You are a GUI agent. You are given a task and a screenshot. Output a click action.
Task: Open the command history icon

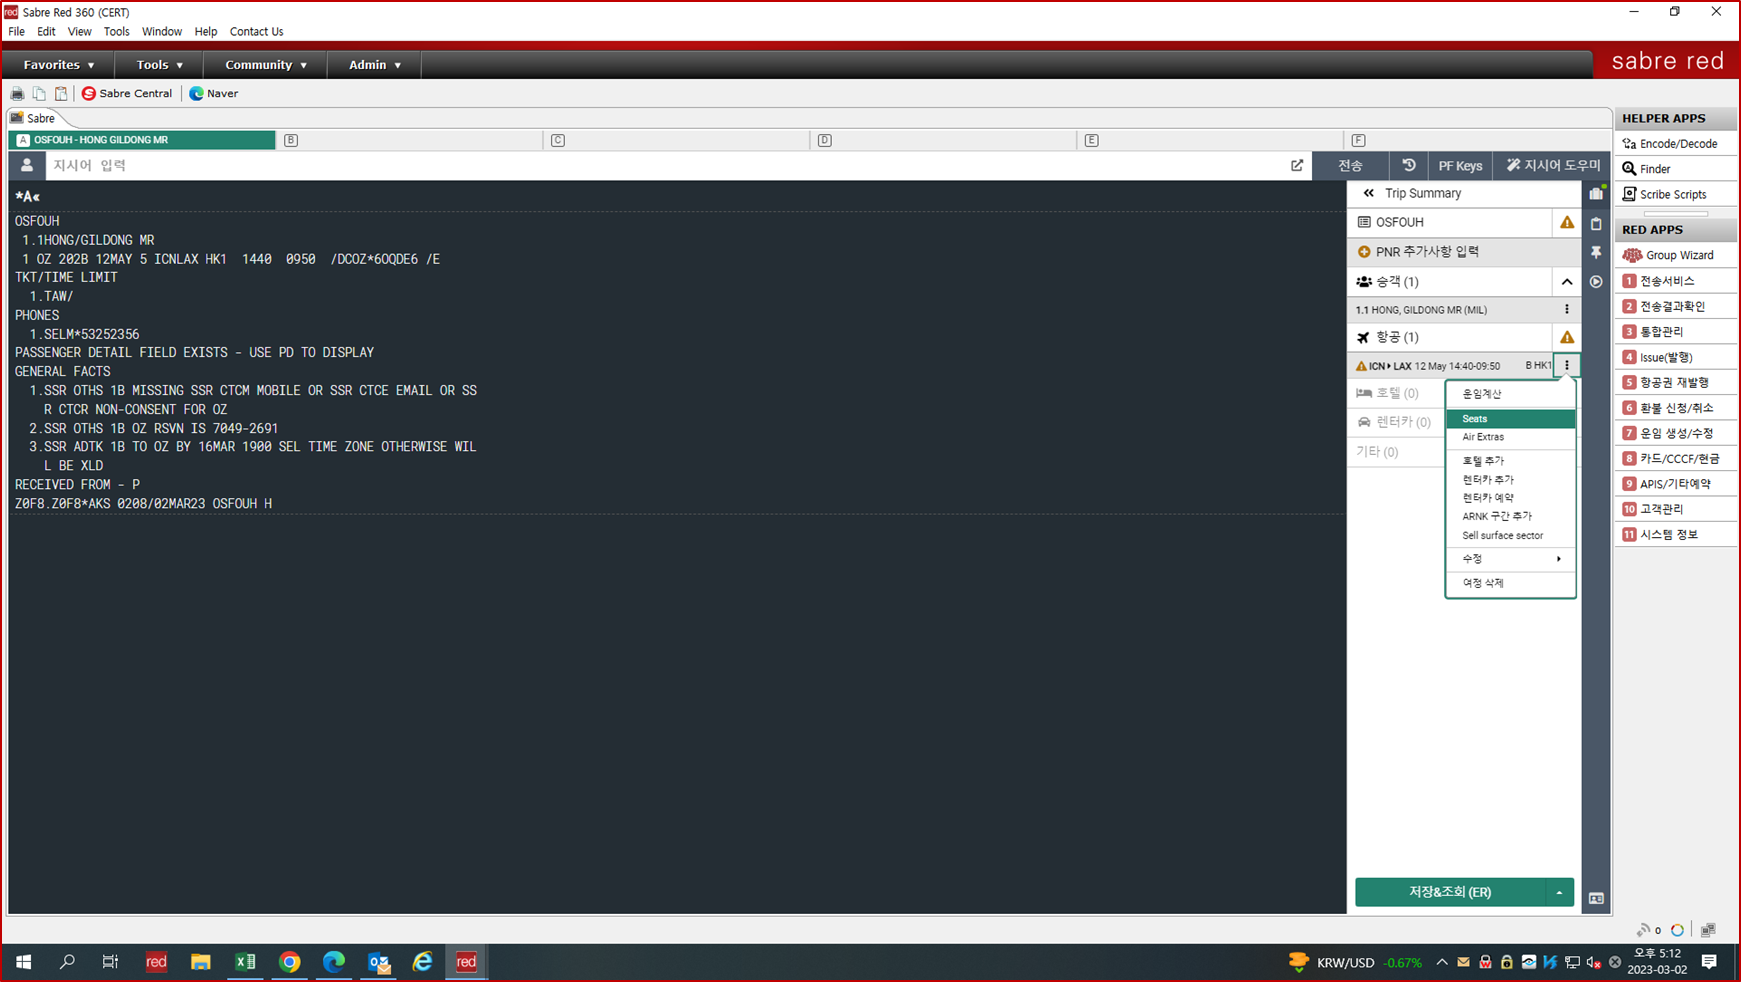(x=1409, y=165)
